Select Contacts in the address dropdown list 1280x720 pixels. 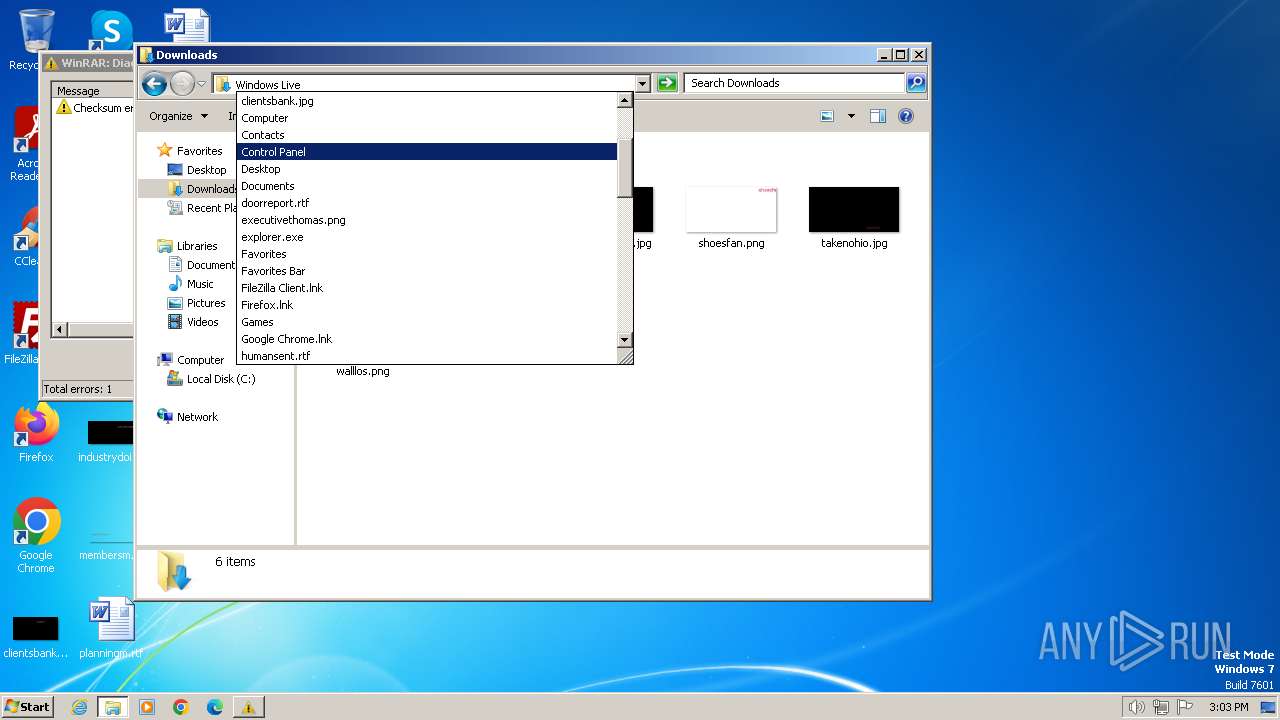click(x=427, y=135)
